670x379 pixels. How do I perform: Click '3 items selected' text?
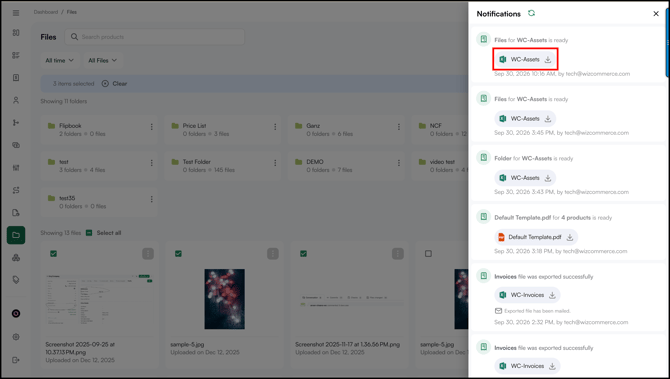click(73, 84)
